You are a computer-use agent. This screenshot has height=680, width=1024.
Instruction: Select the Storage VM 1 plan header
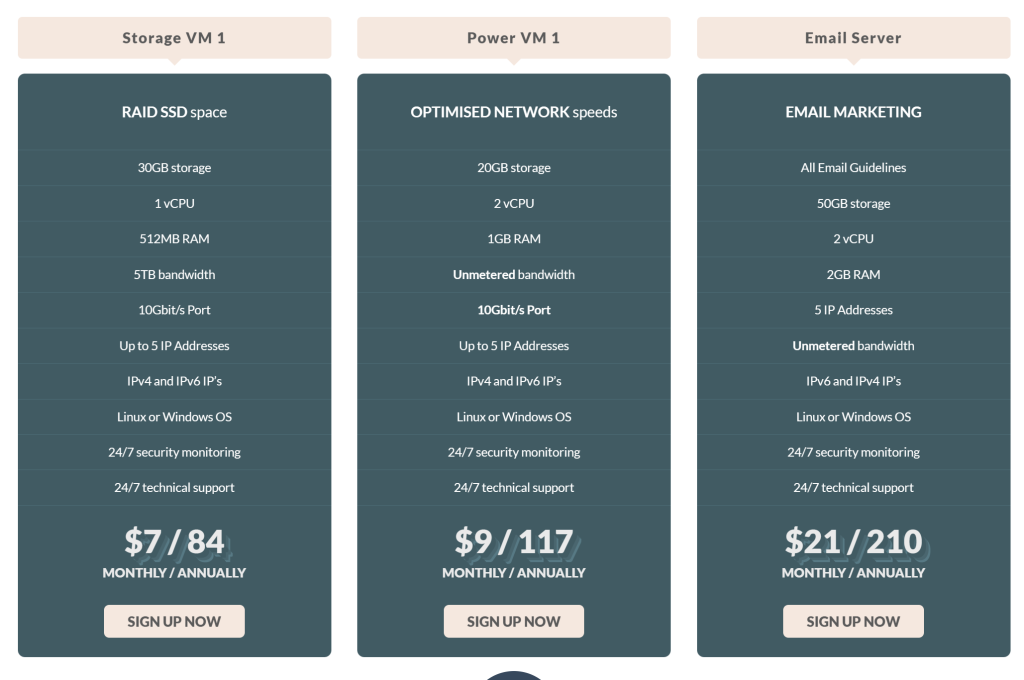click(174, 38)
